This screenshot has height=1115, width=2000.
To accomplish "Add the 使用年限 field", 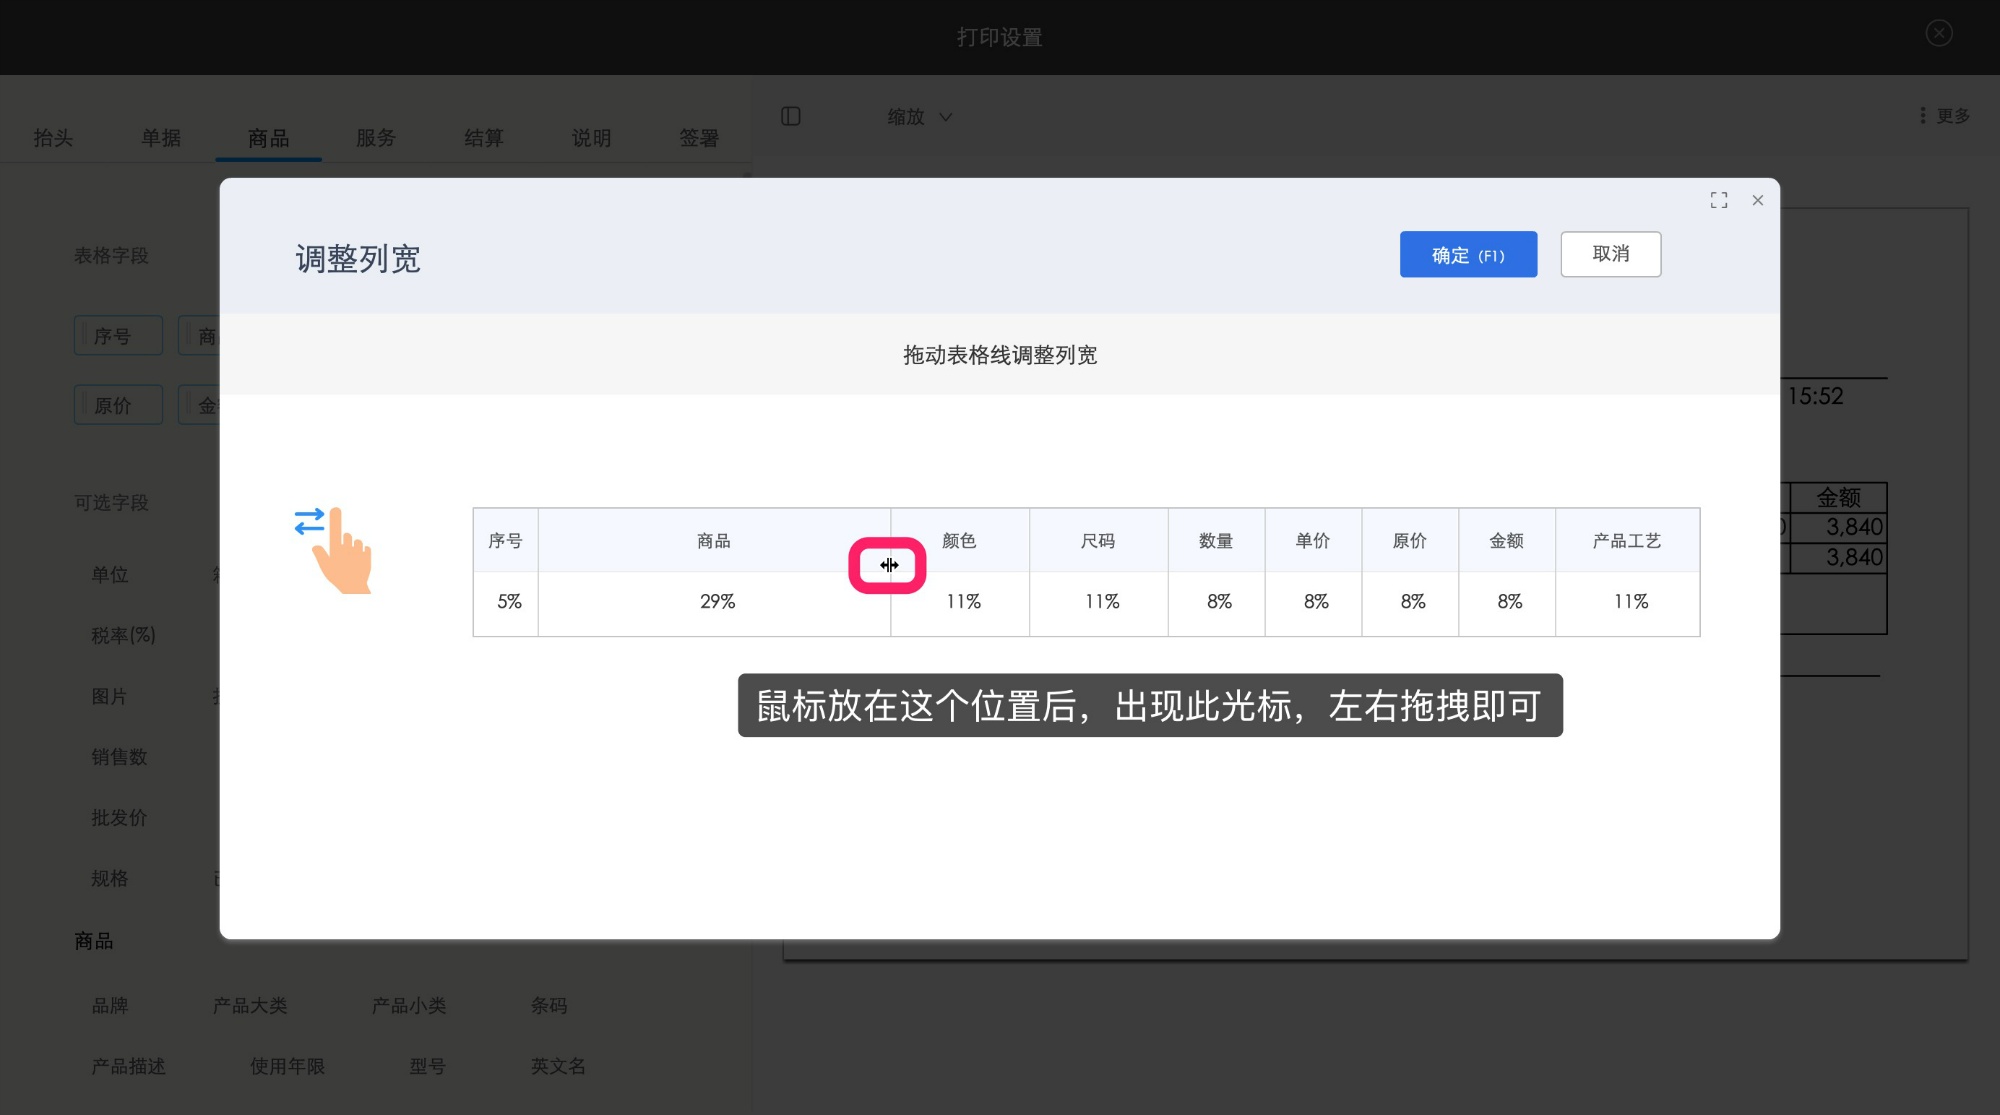I will click(288, 1067).
